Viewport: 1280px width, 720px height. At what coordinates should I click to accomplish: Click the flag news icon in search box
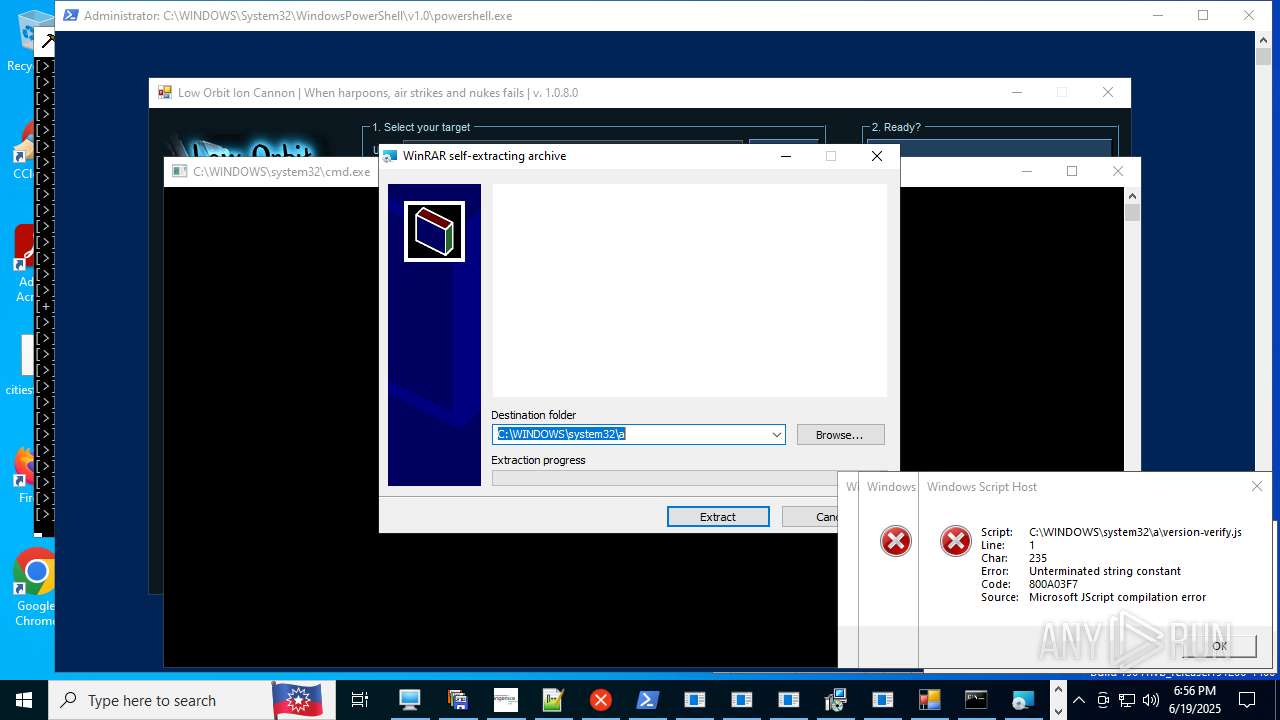point(297,700)
